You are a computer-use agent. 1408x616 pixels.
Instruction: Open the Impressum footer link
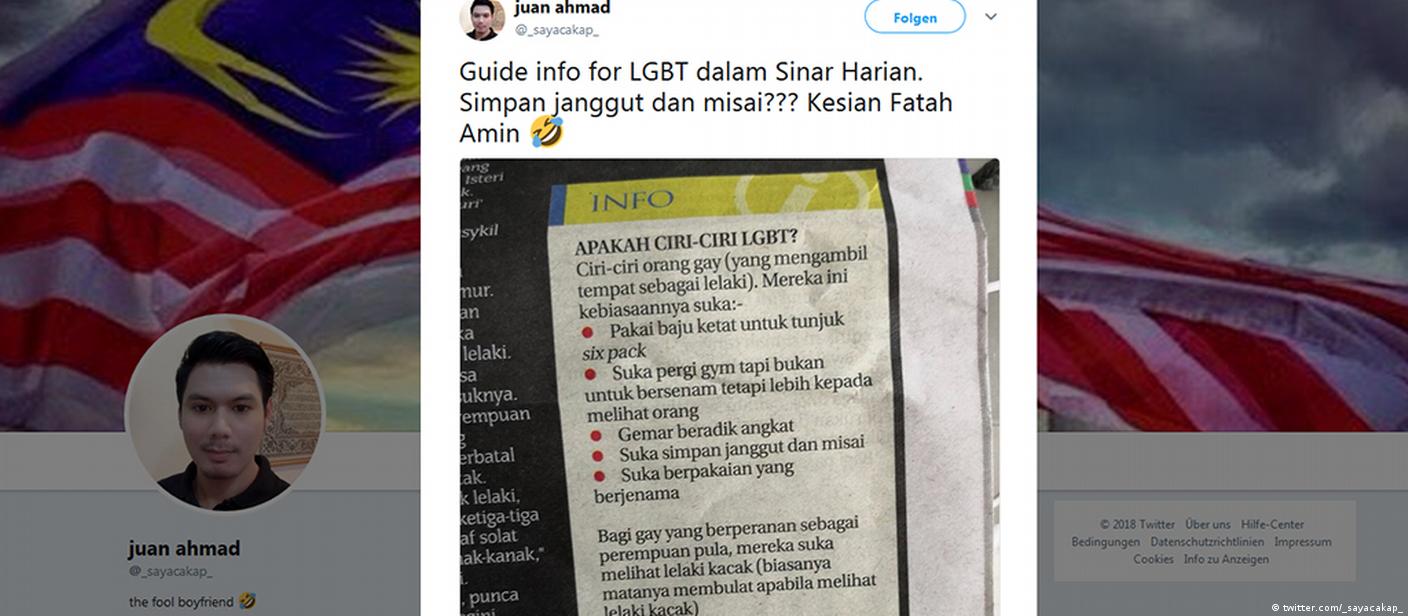(1303, 542)
